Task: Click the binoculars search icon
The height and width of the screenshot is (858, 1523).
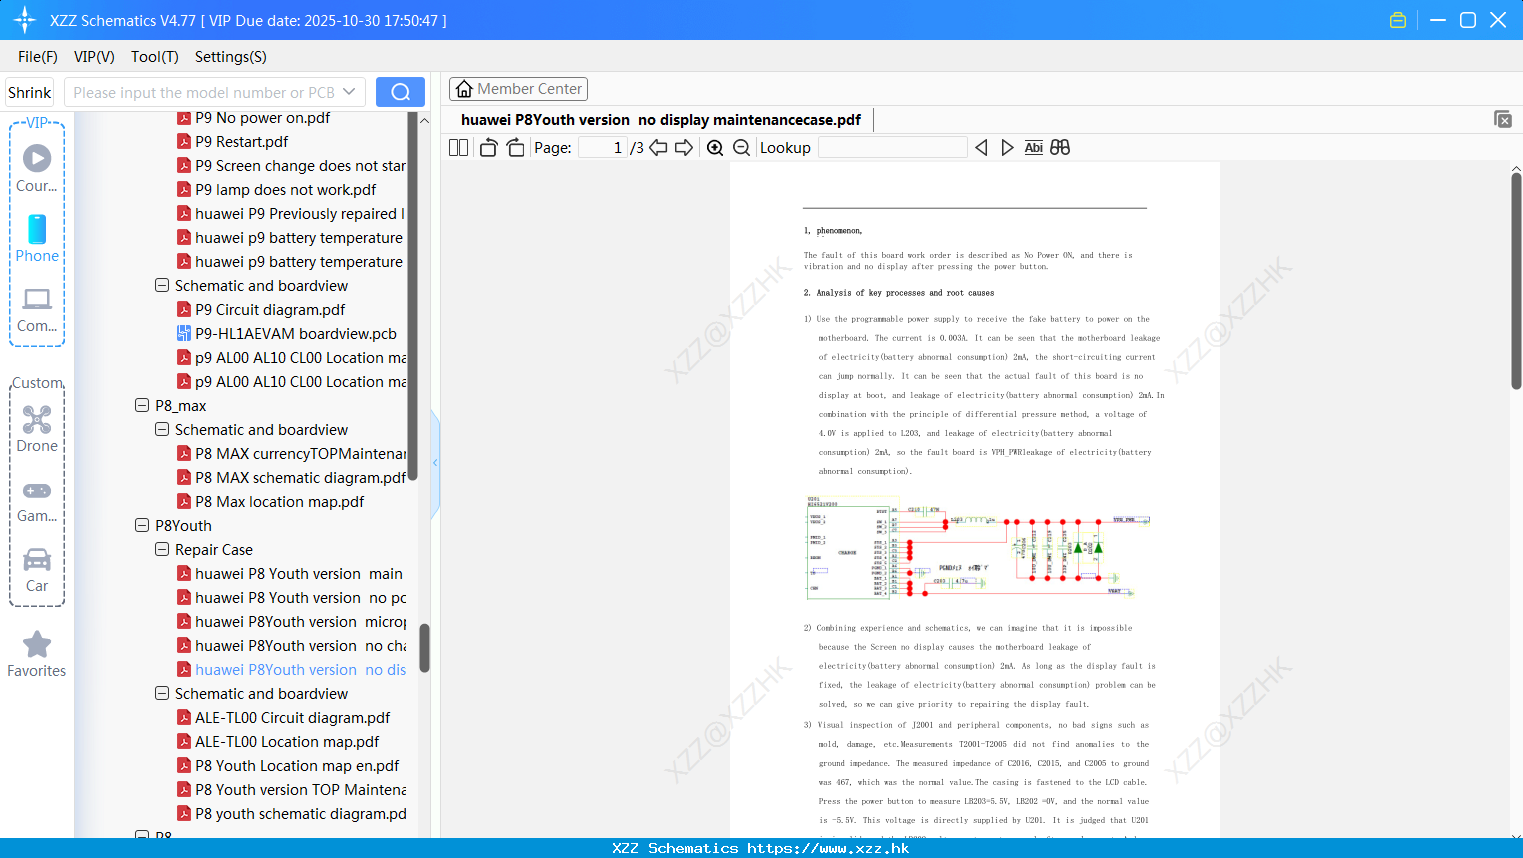Action: point(1060,148)
